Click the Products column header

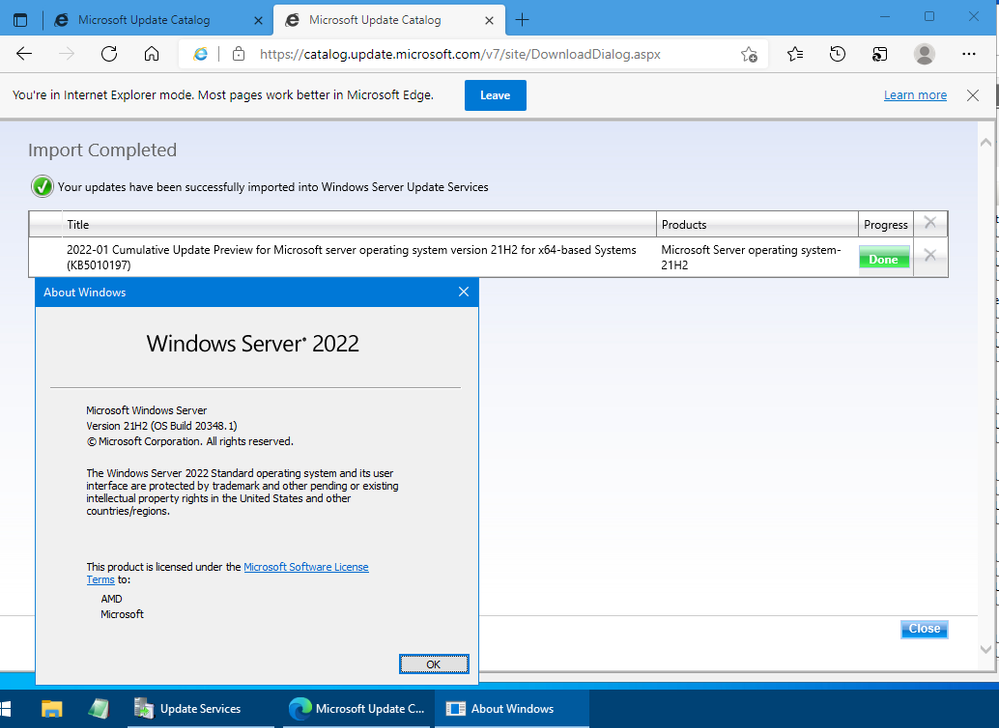tap(757, 225)
